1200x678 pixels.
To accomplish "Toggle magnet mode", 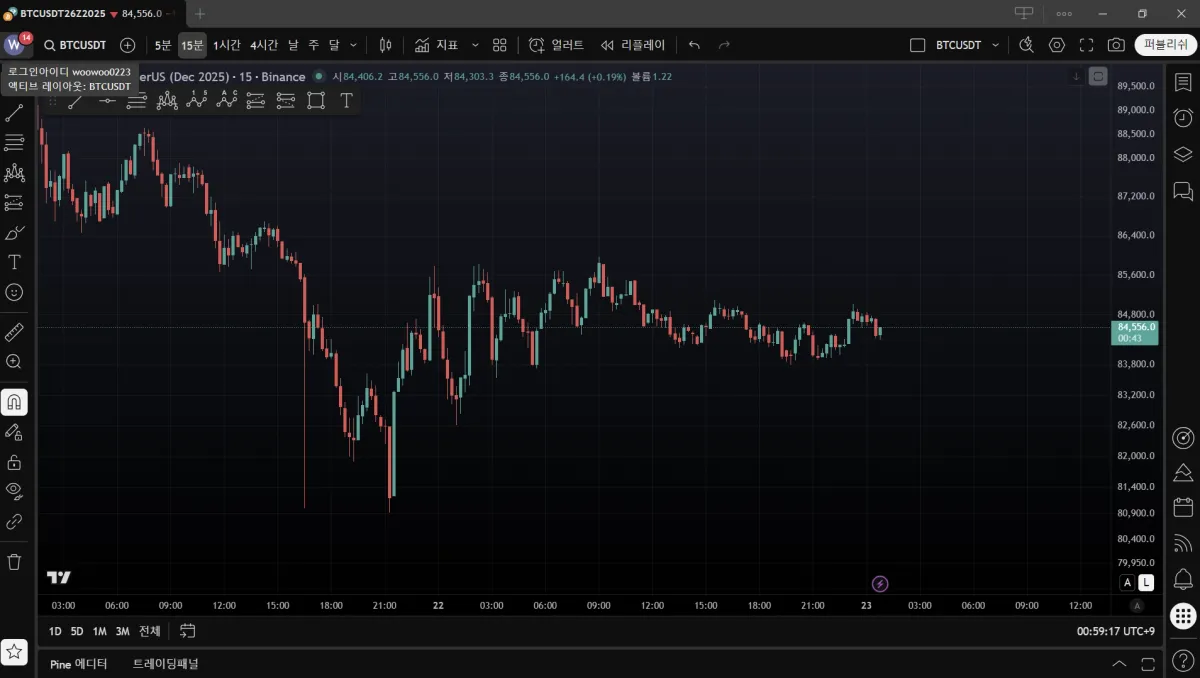I will 14,402.
